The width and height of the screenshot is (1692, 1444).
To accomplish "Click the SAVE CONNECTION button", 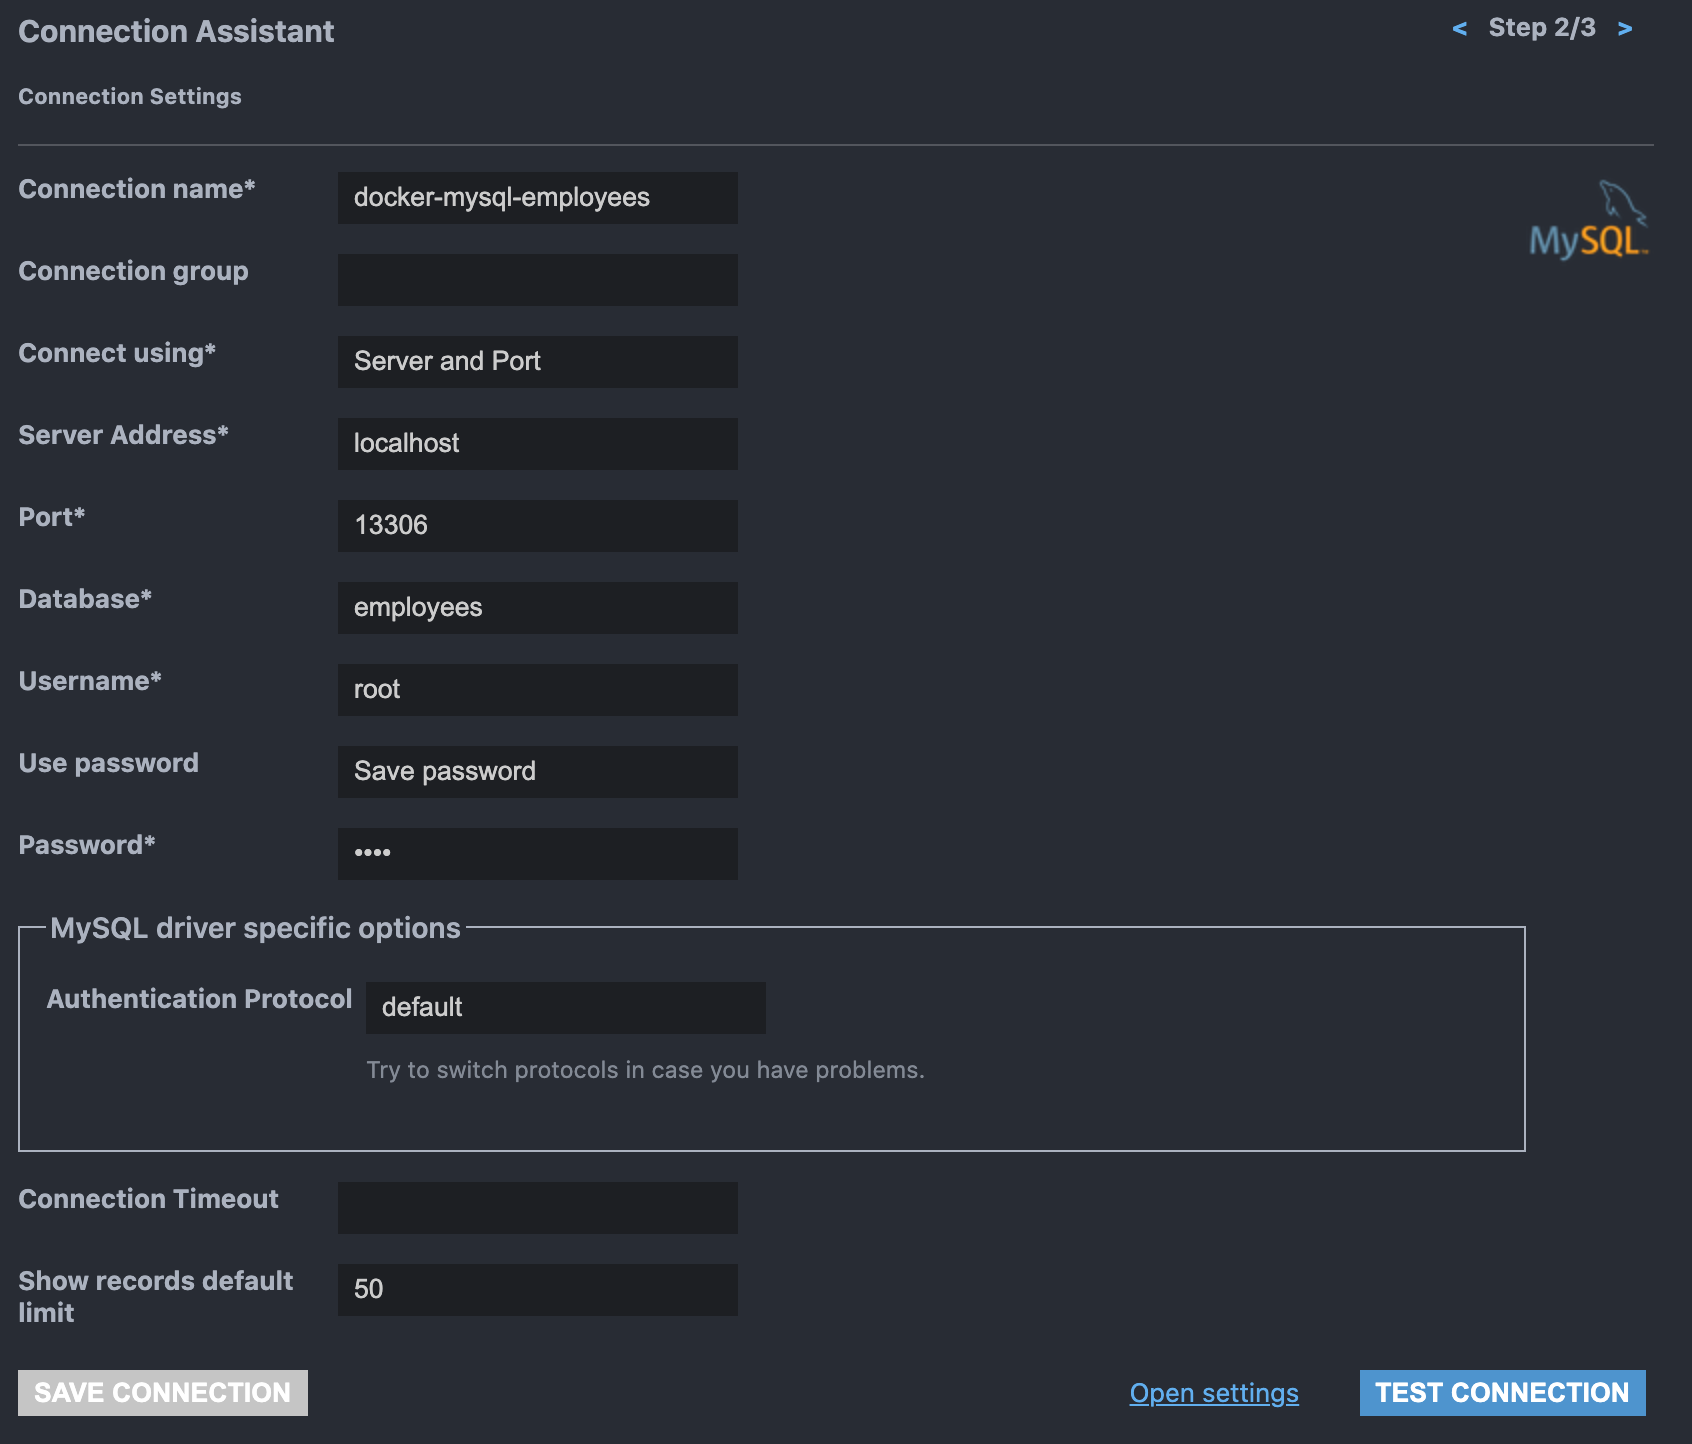I will click(162, 1392).
